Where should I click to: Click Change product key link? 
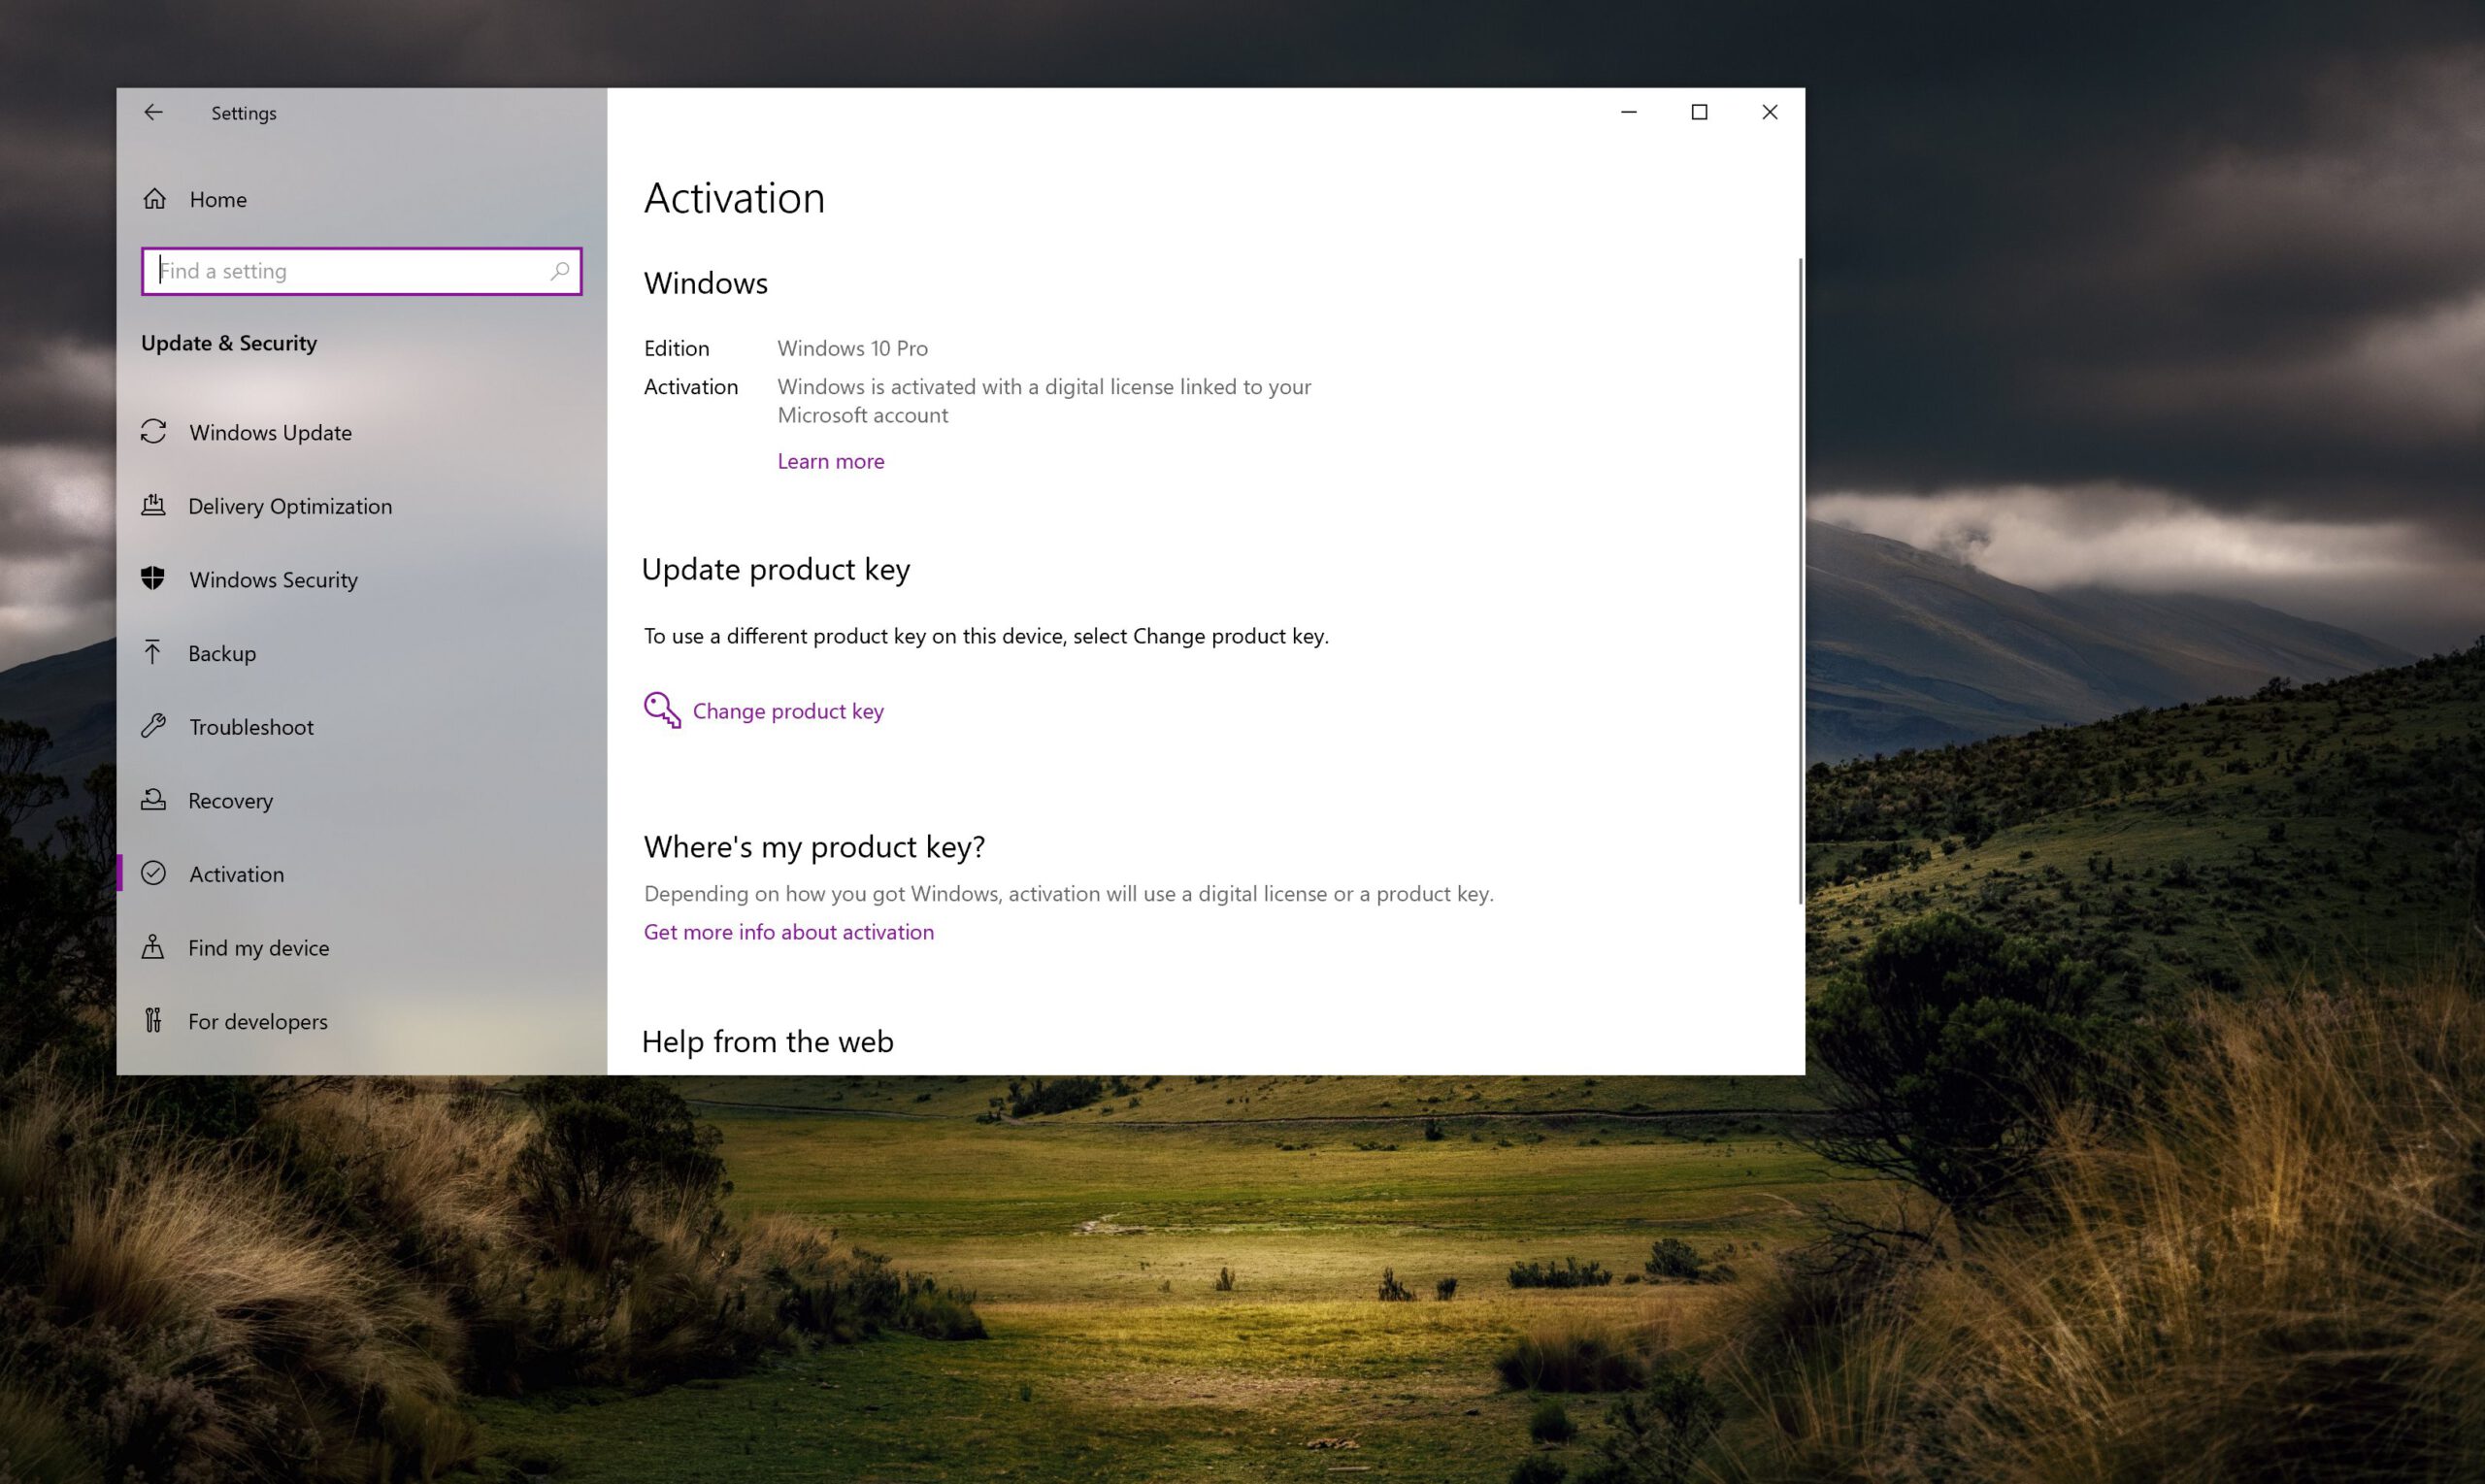coord(788,711)
